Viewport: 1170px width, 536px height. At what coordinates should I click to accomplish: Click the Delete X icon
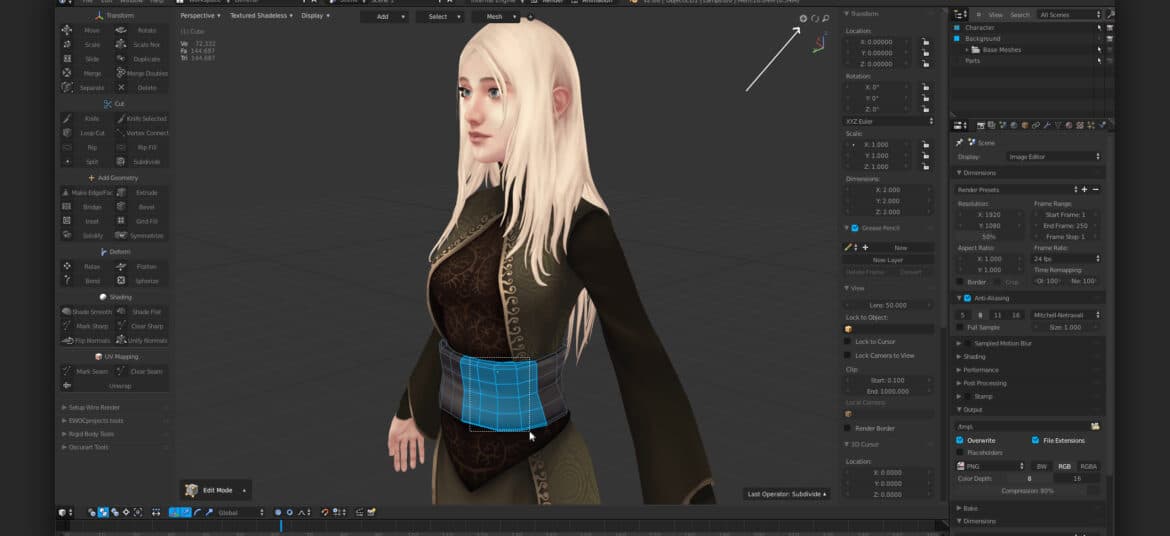(121, 87)
